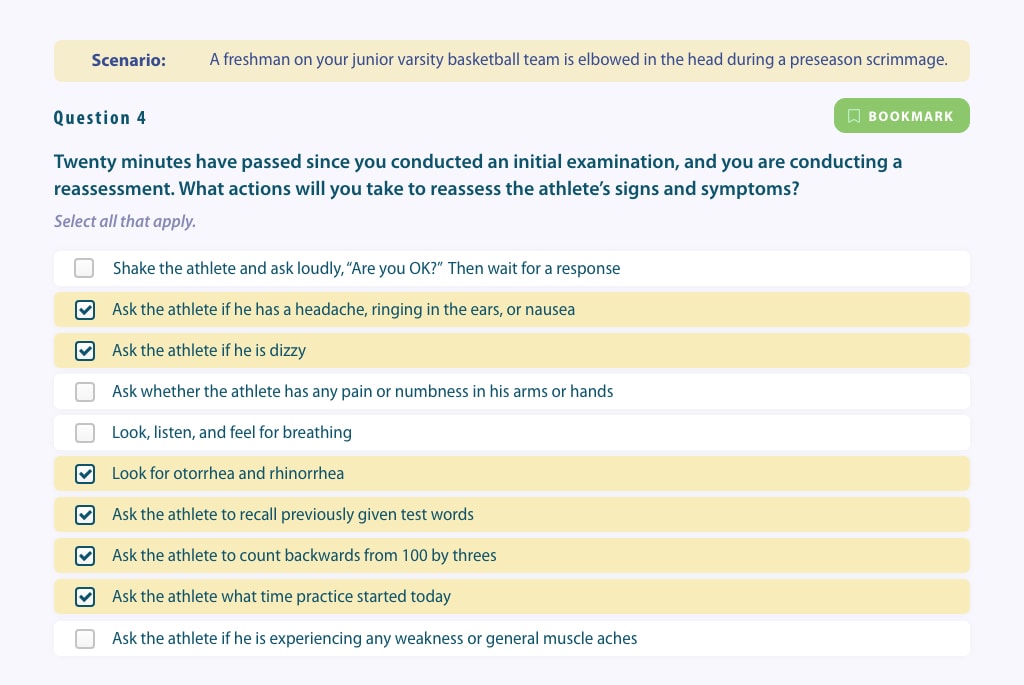Select the 'Look, listen, and feel for breathing' row
Screen dimensions: 1024x685
click(x=511, y=432)
